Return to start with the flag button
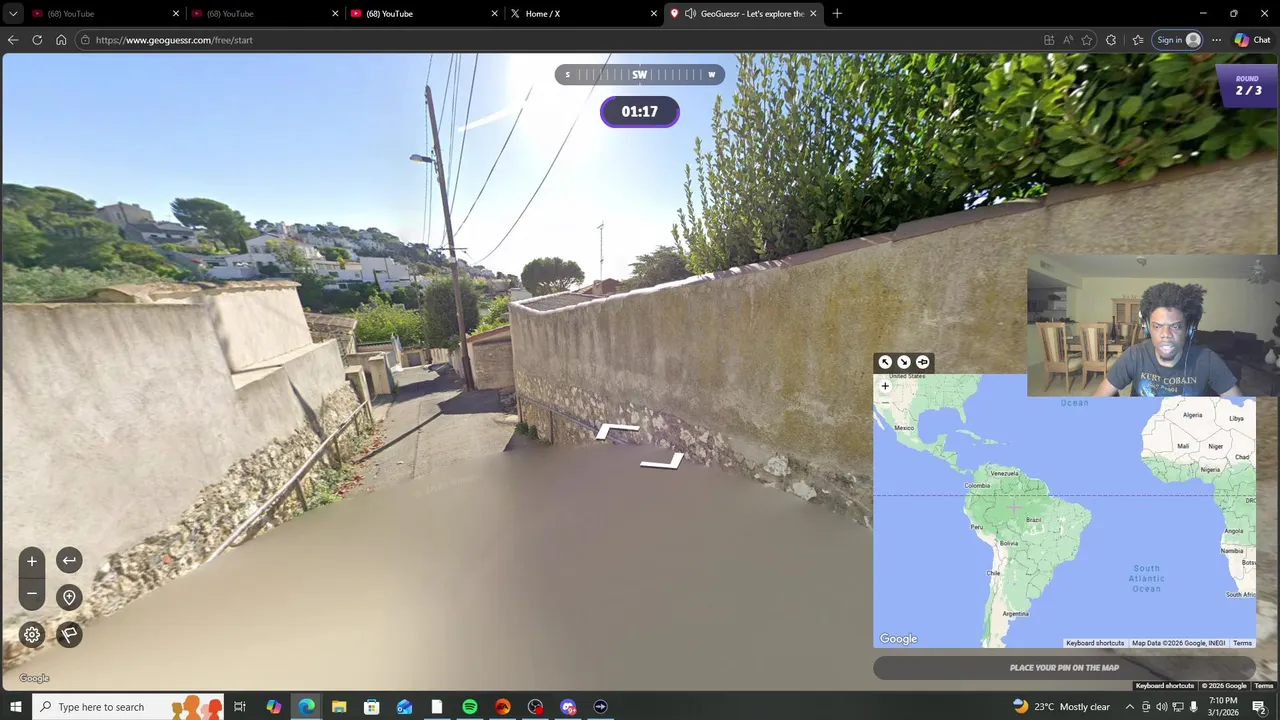The width and height of the screenshot is (1280, 720). tap(69, 634)
